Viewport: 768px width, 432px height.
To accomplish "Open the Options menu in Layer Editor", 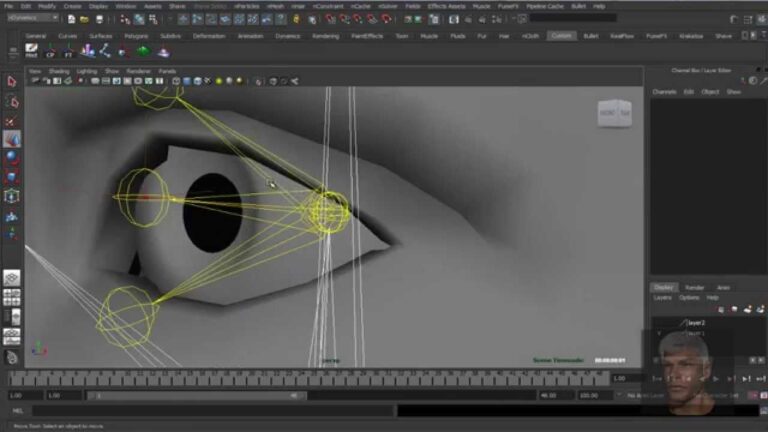I will [689, 297].
